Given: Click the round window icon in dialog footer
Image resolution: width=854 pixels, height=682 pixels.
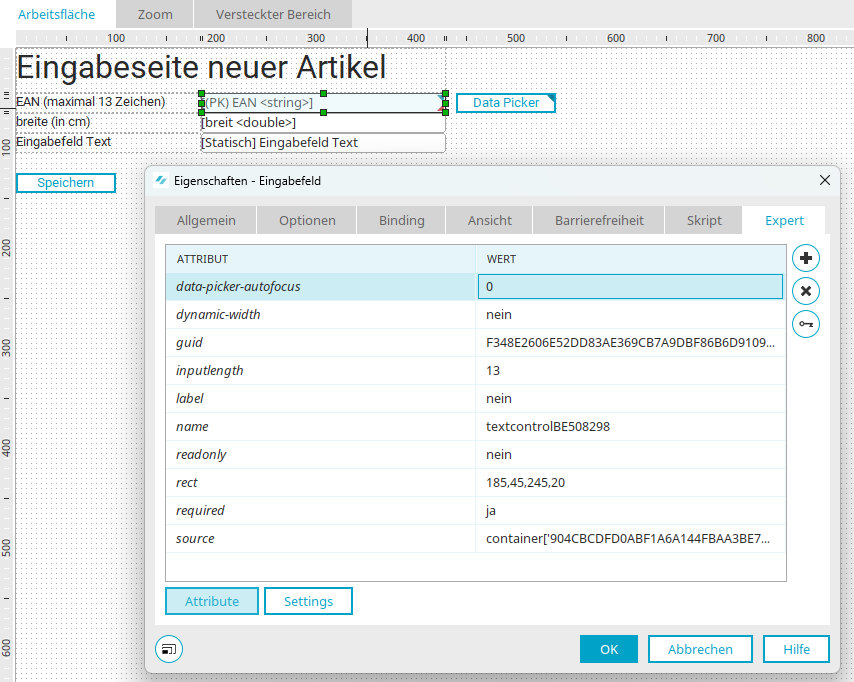Looking at the screenshot, I should point(169,649).
